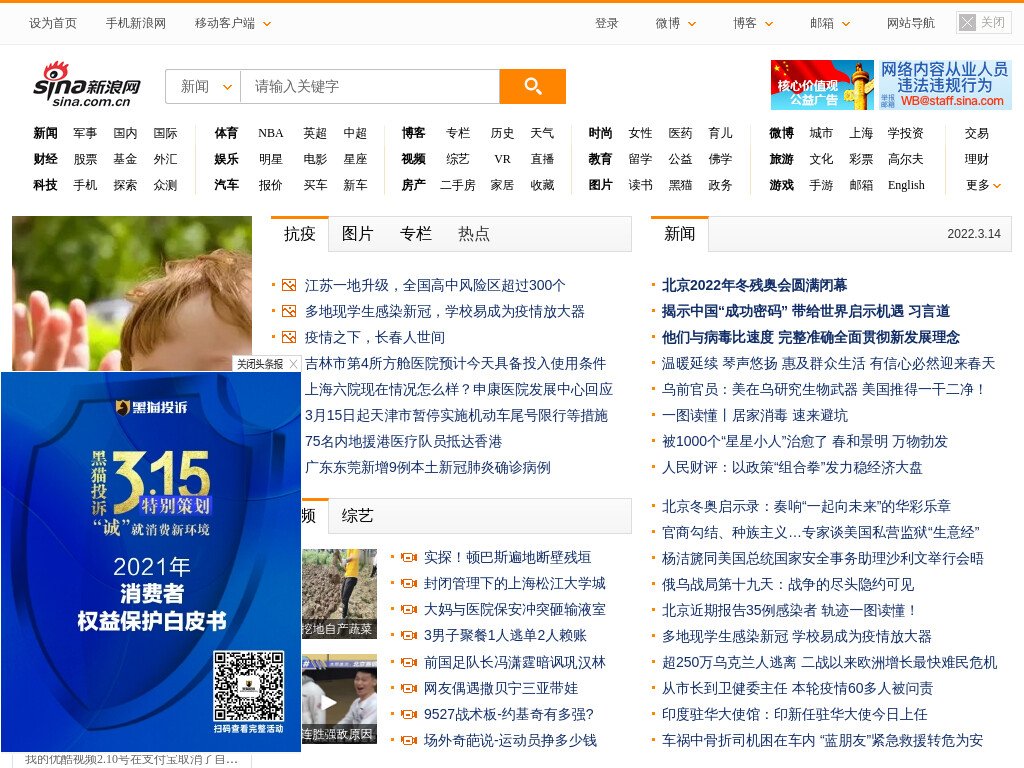Open 北京近期报告35例感染者 article
1024x768 pixels.
(788, 611)
